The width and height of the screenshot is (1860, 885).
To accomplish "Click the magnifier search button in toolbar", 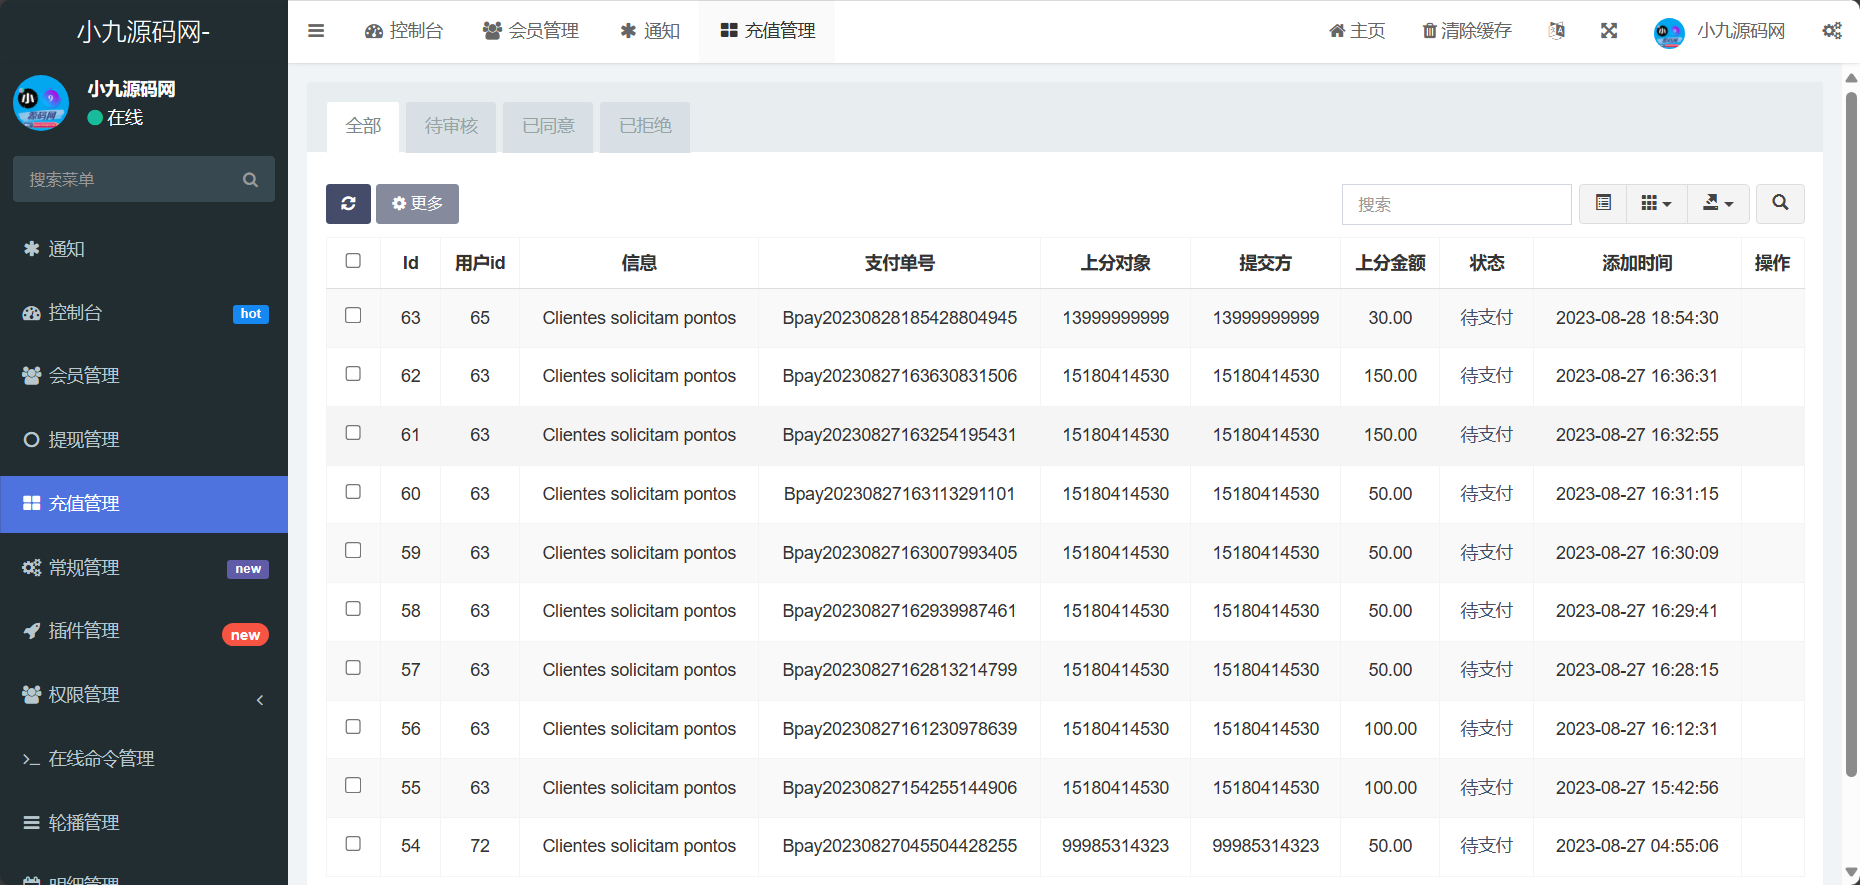I will [x=1780, y=204].
